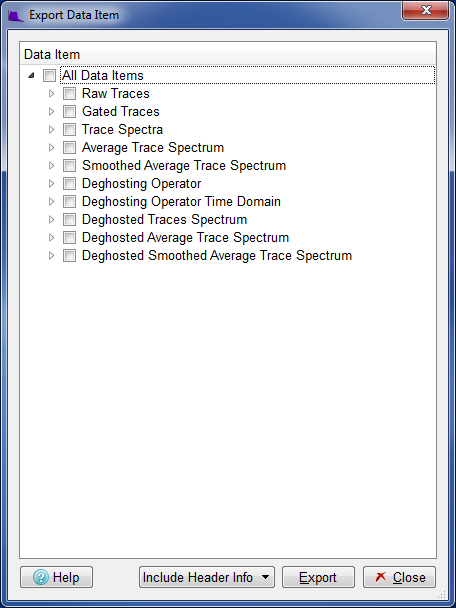Viewport: 456px width, 608px height.
Task: Check the Average Trace Spectrum box
Action: (x=69, y=147)
